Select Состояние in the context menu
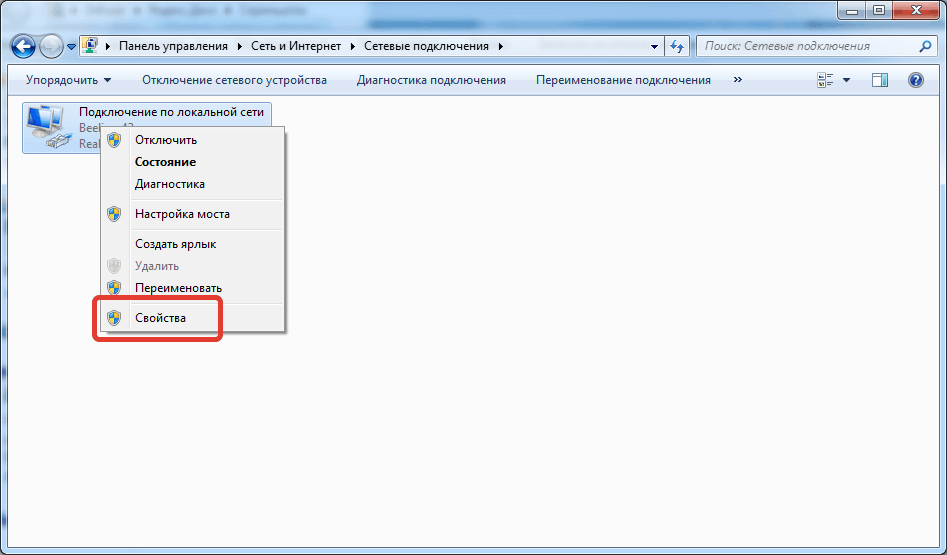 coord(165,162)
